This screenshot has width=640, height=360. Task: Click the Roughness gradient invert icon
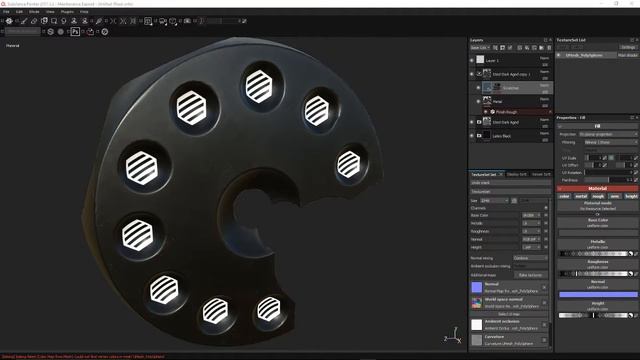631,274
